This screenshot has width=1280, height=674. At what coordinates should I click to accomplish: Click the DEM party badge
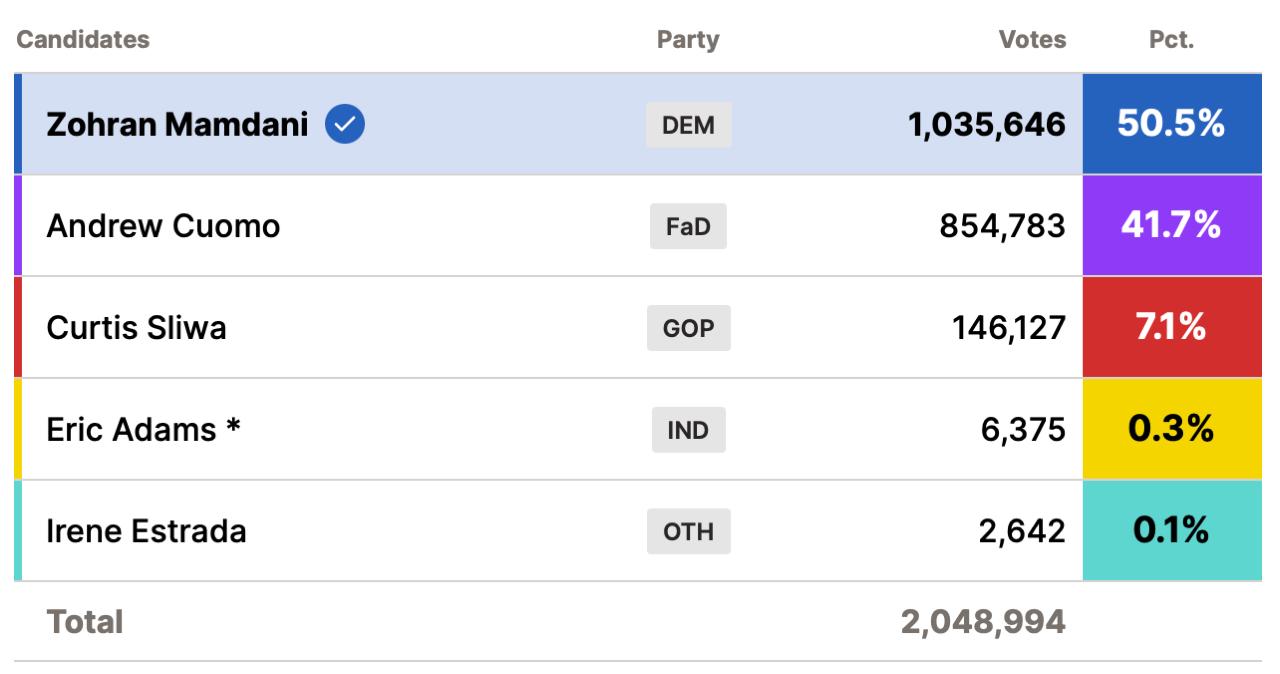(688, 126)
